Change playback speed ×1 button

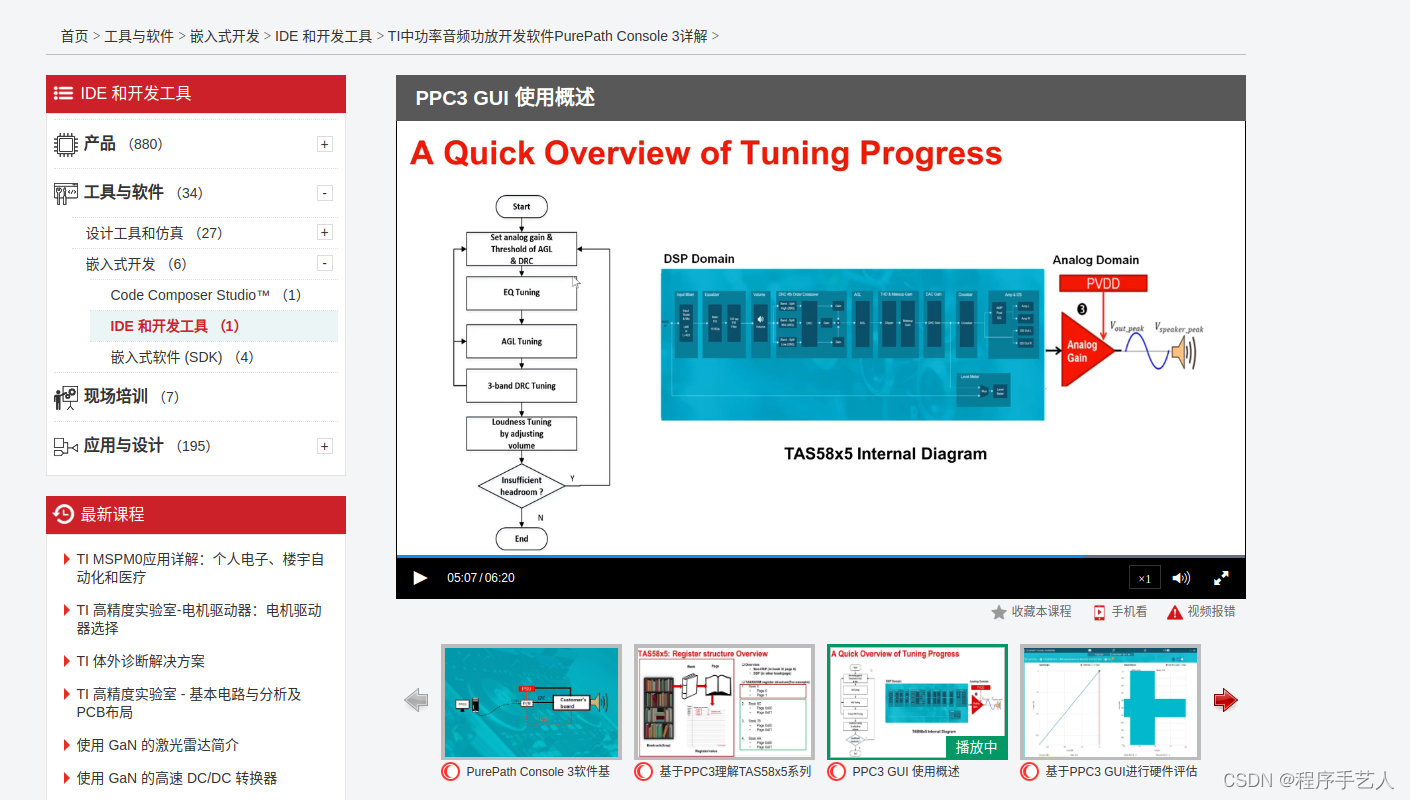[1144, 578]
